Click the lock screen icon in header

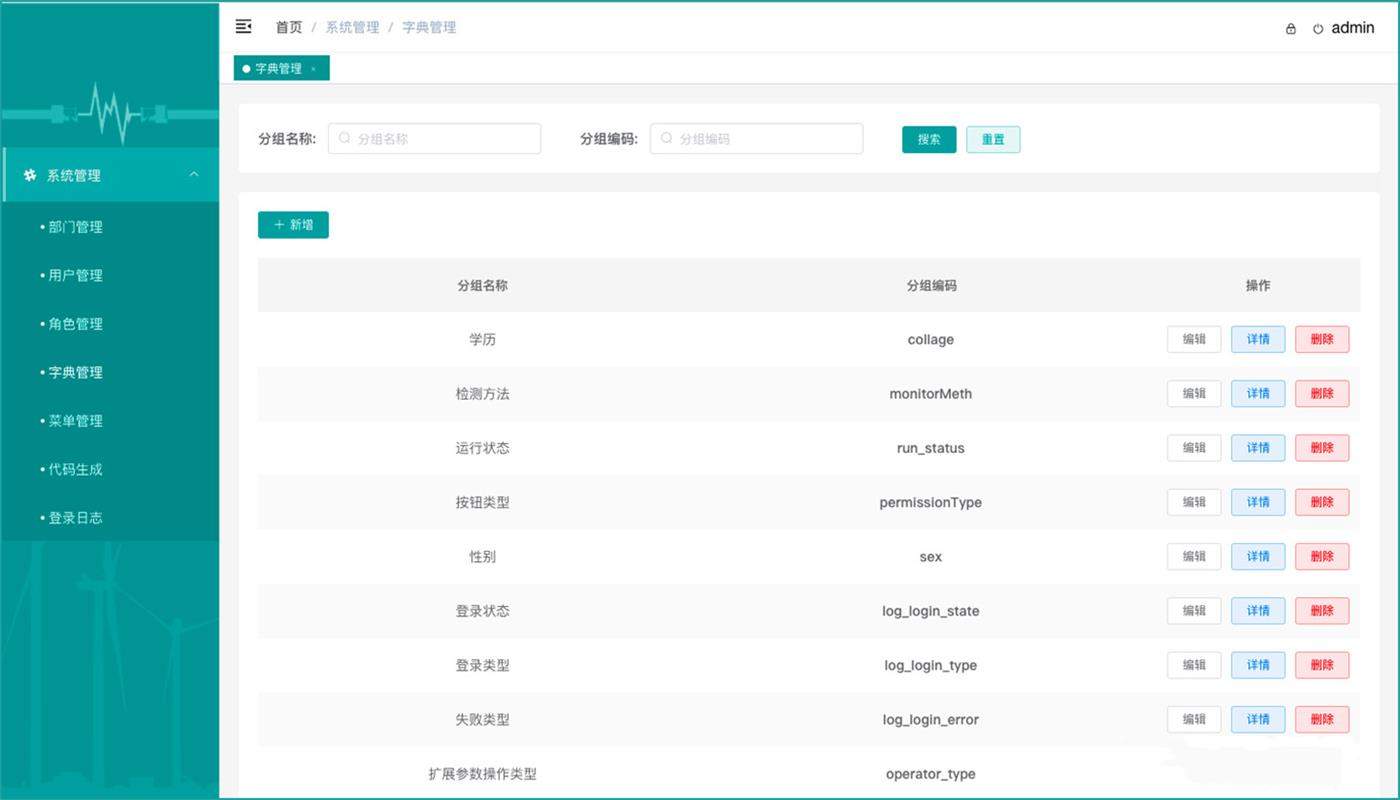[1290, 29]
